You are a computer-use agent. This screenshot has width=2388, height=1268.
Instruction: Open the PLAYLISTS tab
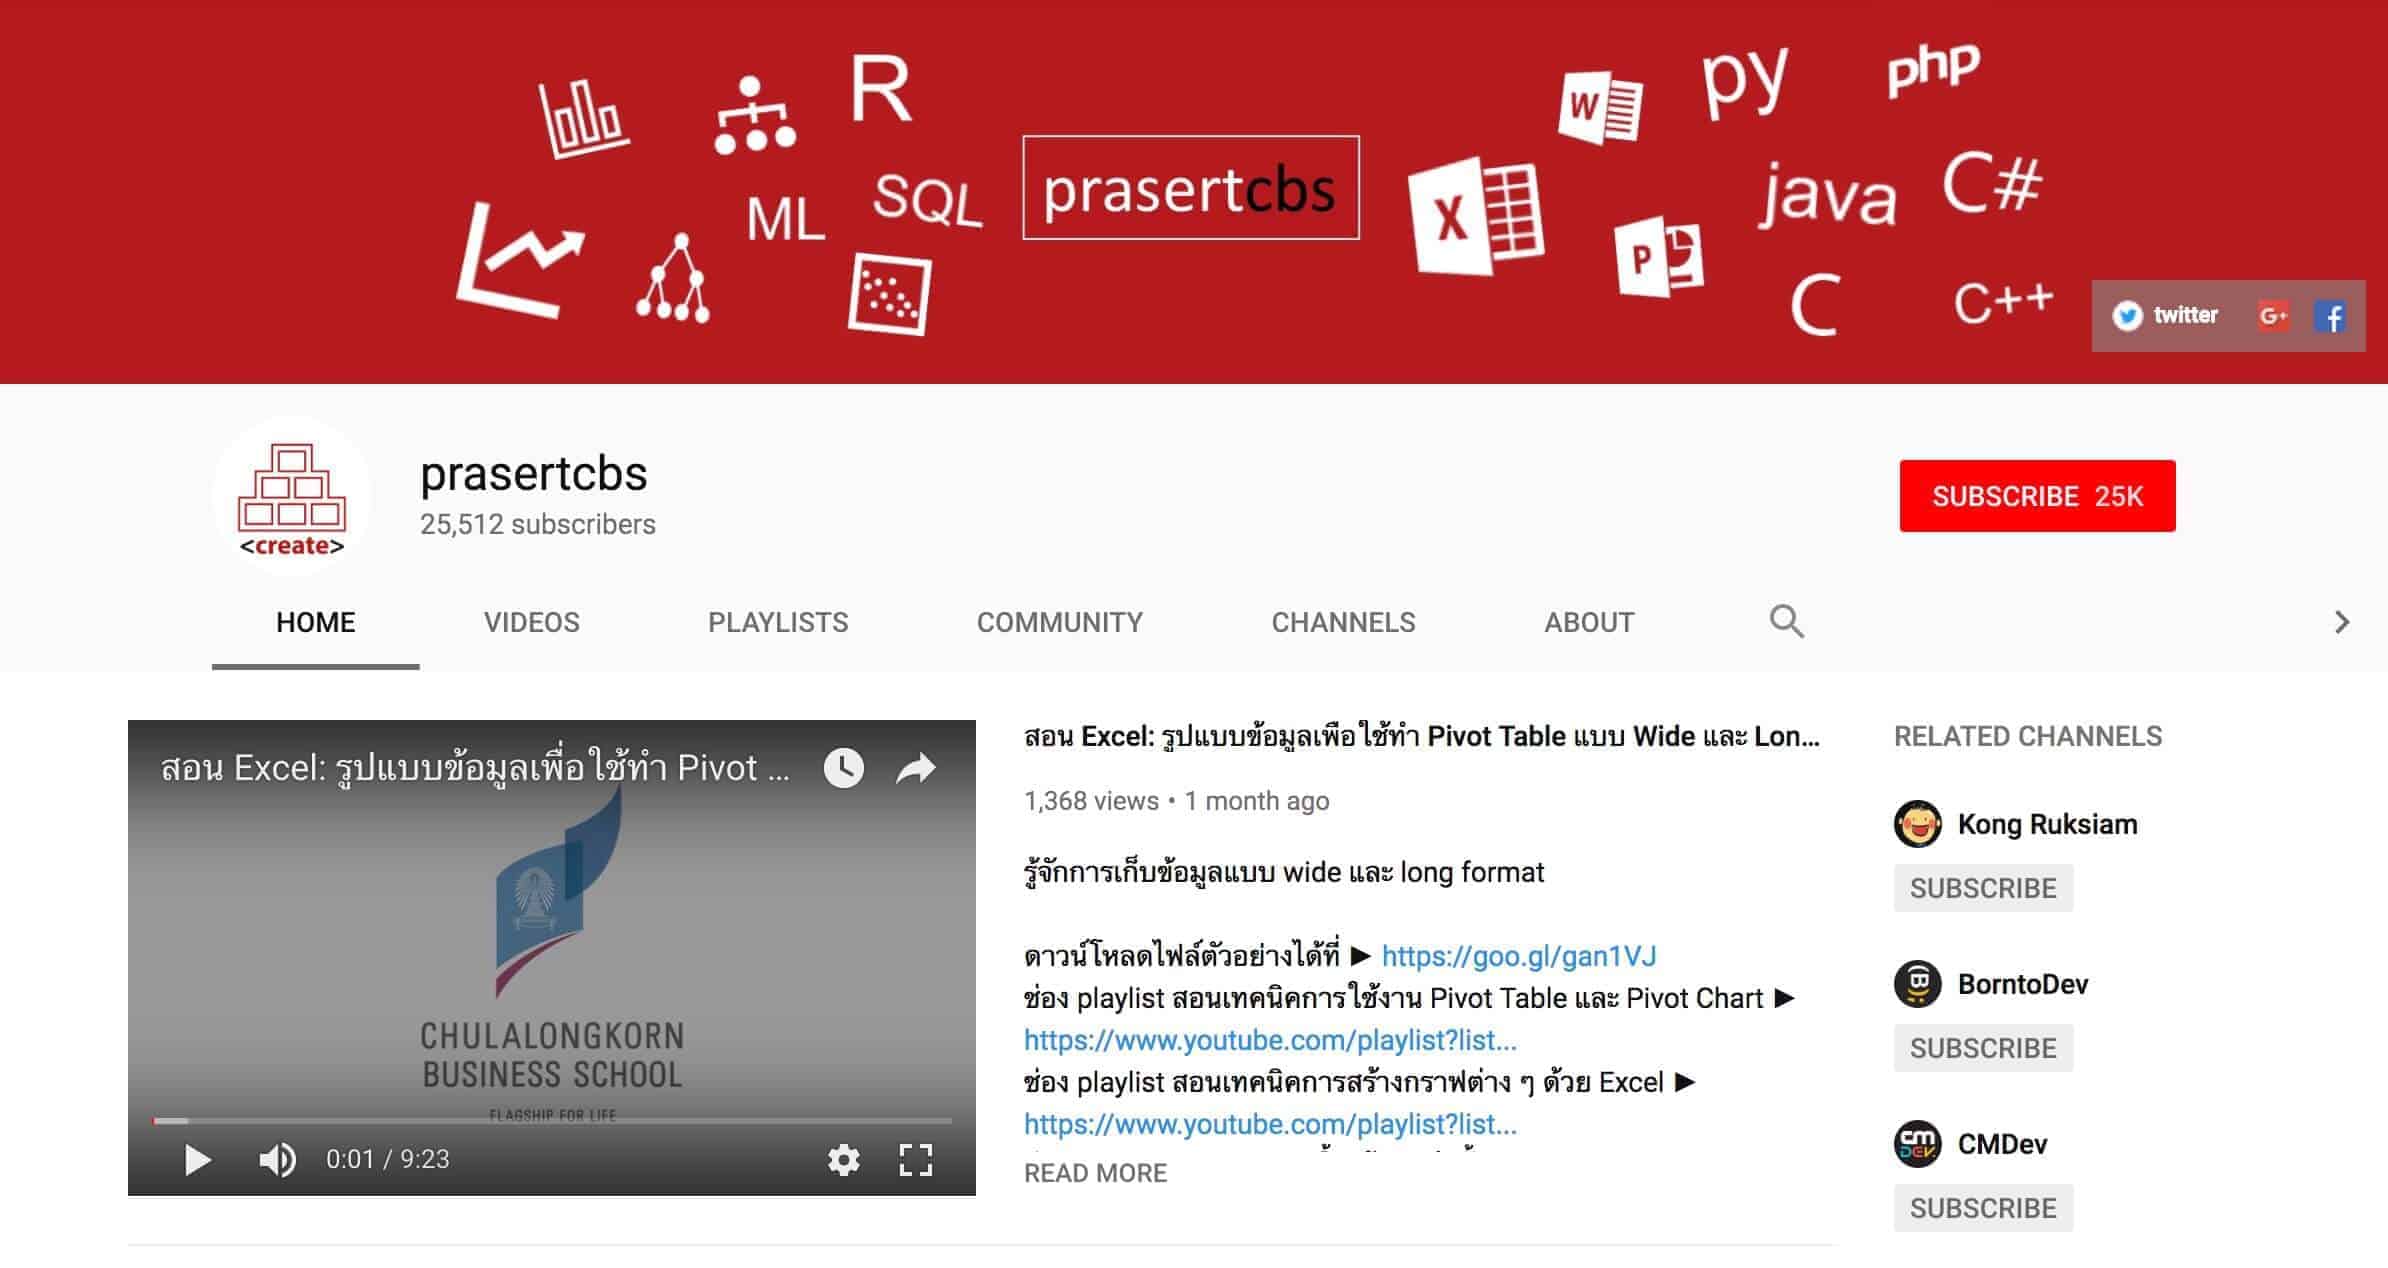(x=778, y=622)
